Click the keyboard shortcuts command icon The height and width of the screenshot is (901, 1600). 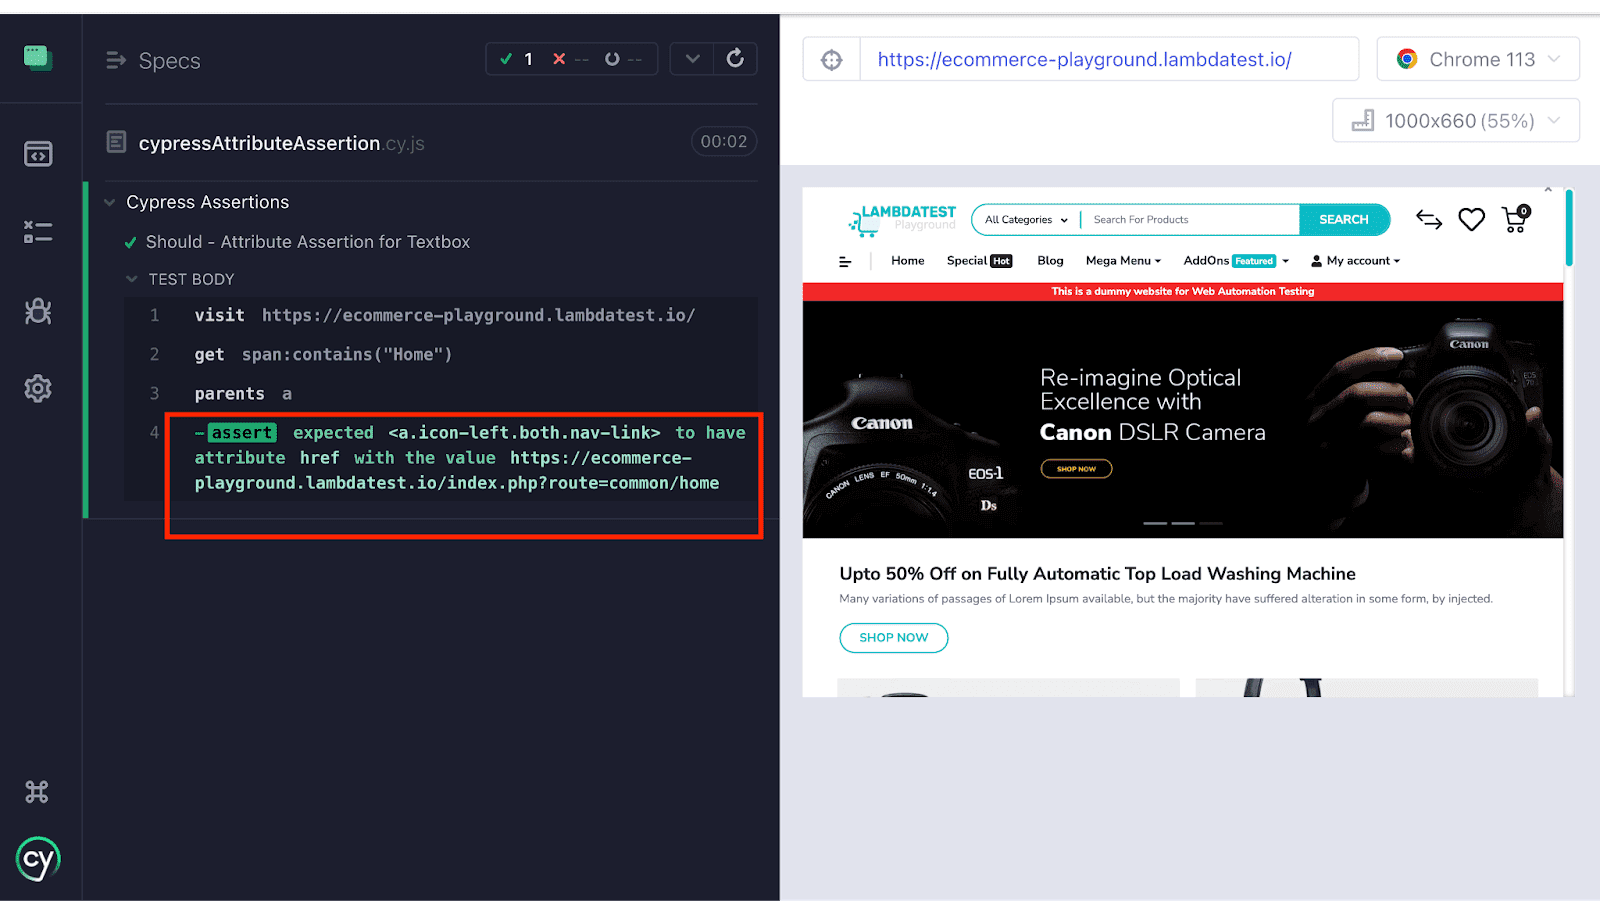[38, 790]
